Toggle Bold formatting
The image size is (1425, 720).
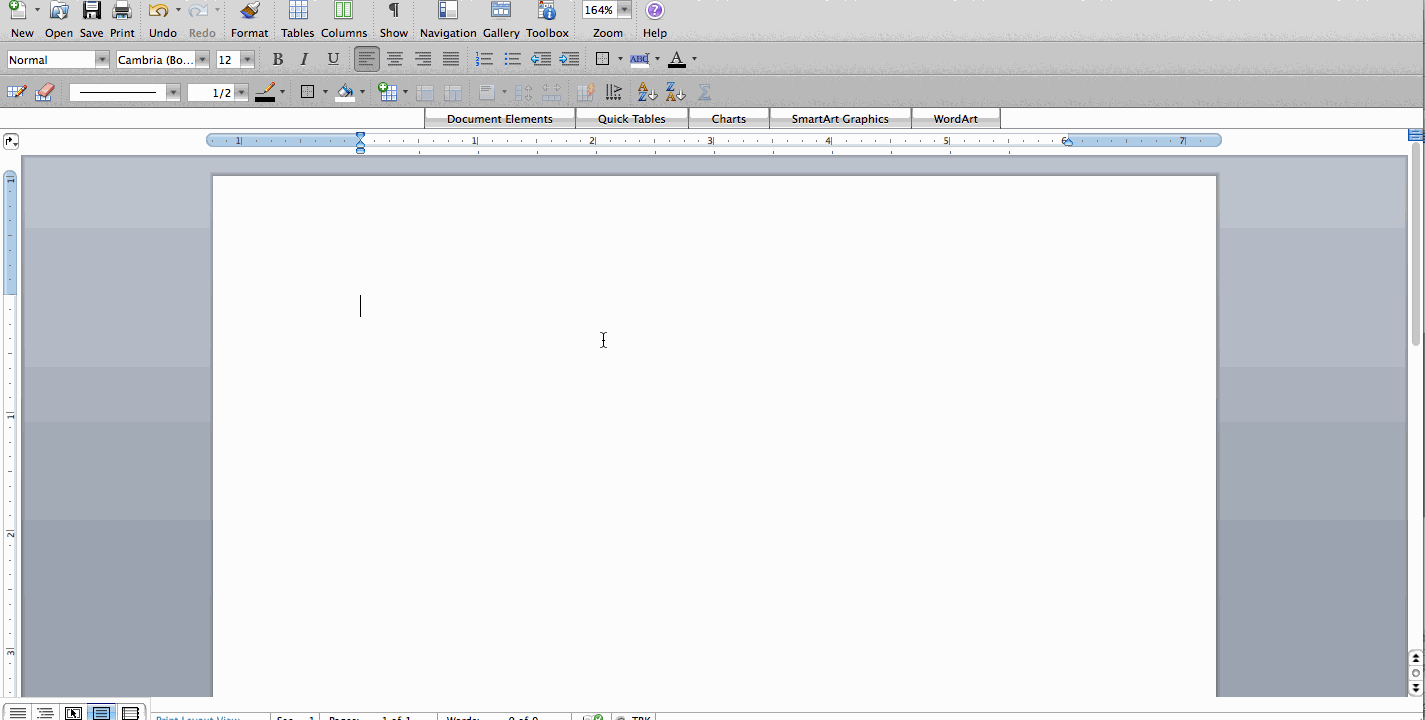click(278, 60)
